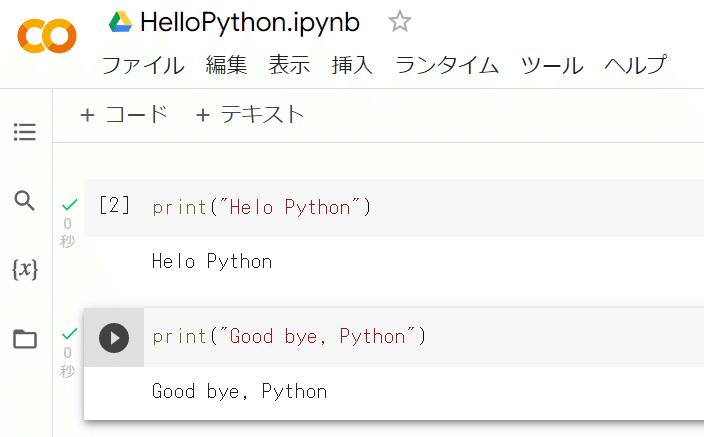Open the 編集 menu
This screenshot has height=437, width=704.
(226, 66)
